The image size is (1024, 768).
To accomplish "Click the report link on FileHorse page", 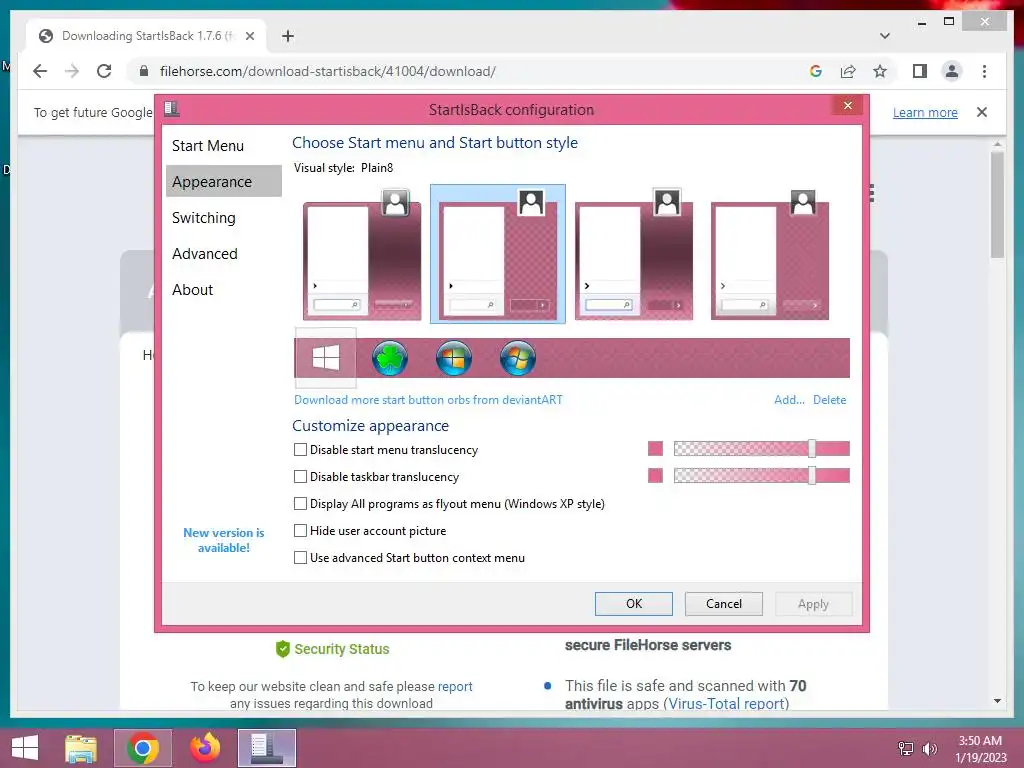I will point(455,686).
